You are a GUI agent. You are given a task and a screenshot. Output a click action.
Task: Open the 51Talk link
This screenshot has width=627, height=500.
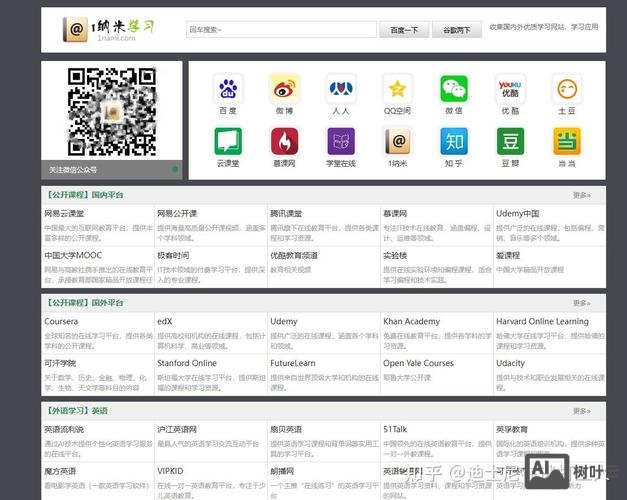395,430
